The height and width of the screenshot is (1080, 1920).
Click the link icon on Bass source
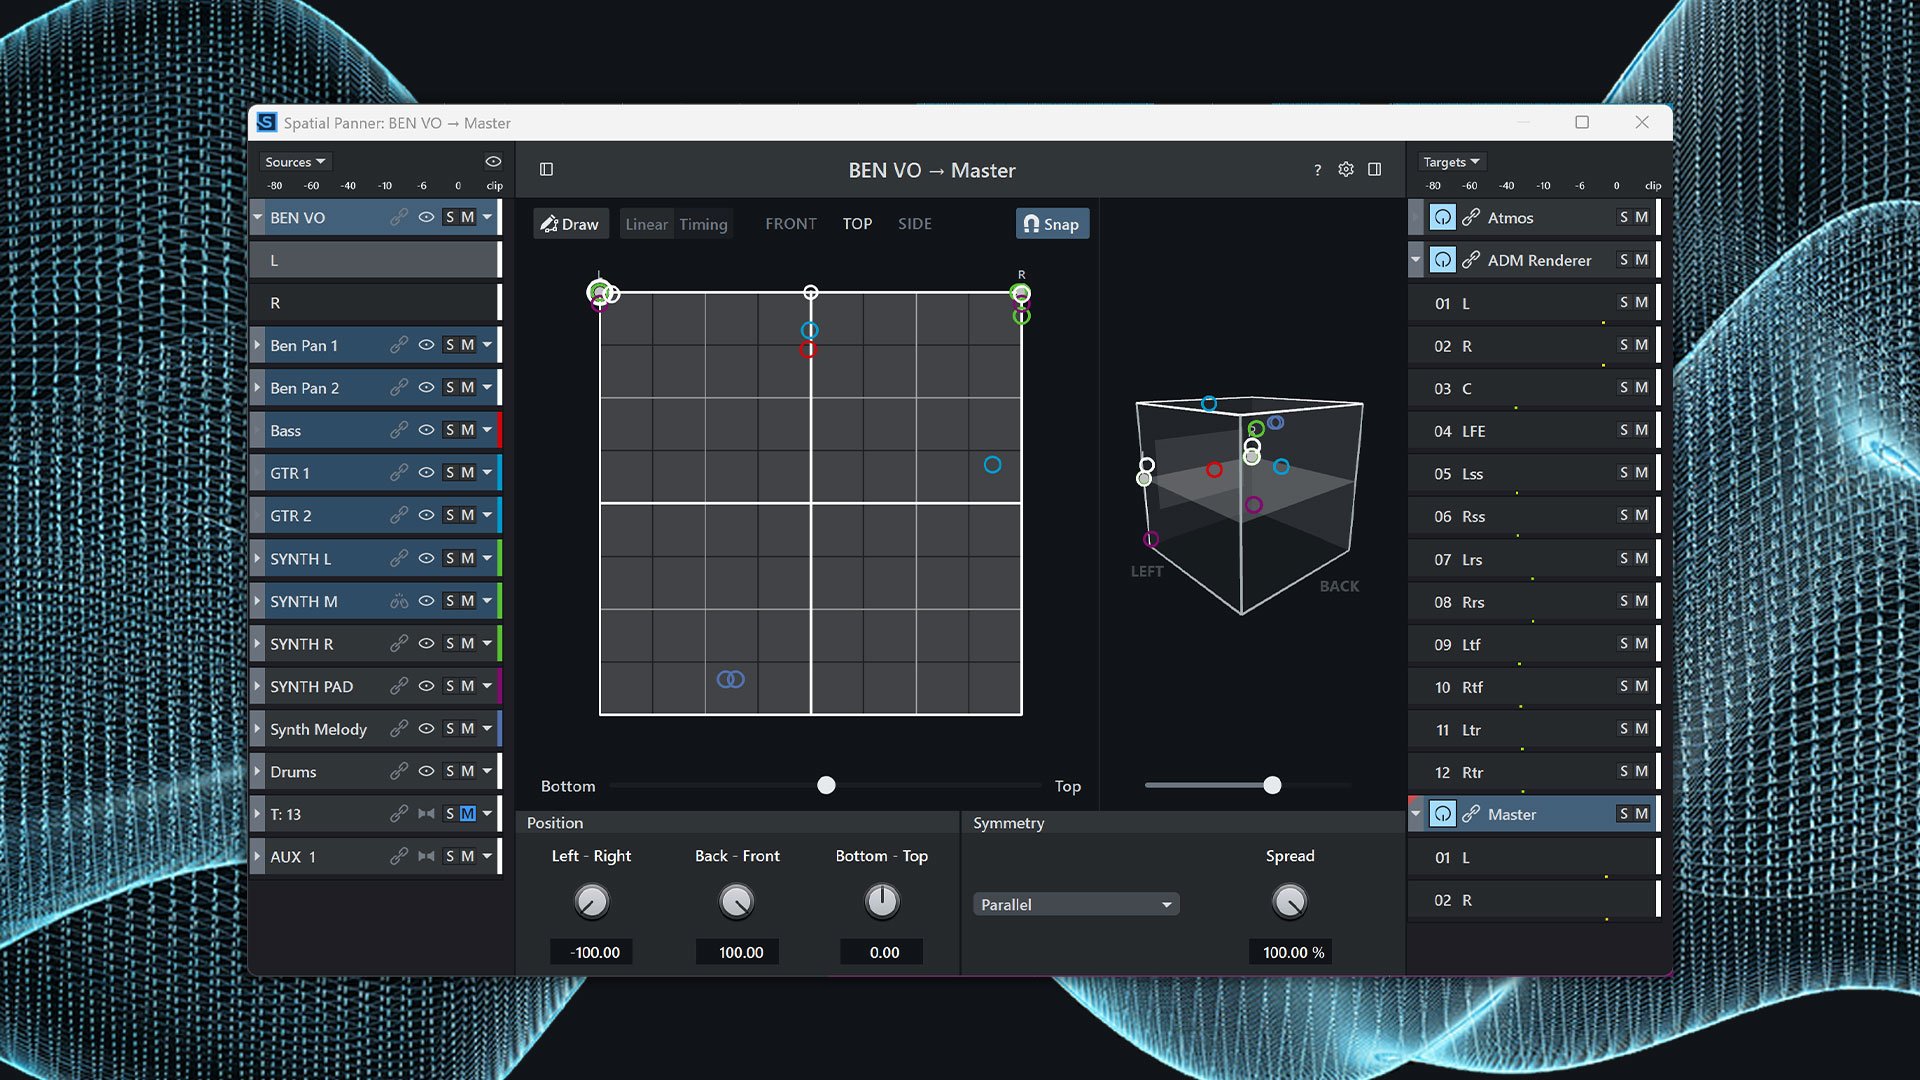398,430
